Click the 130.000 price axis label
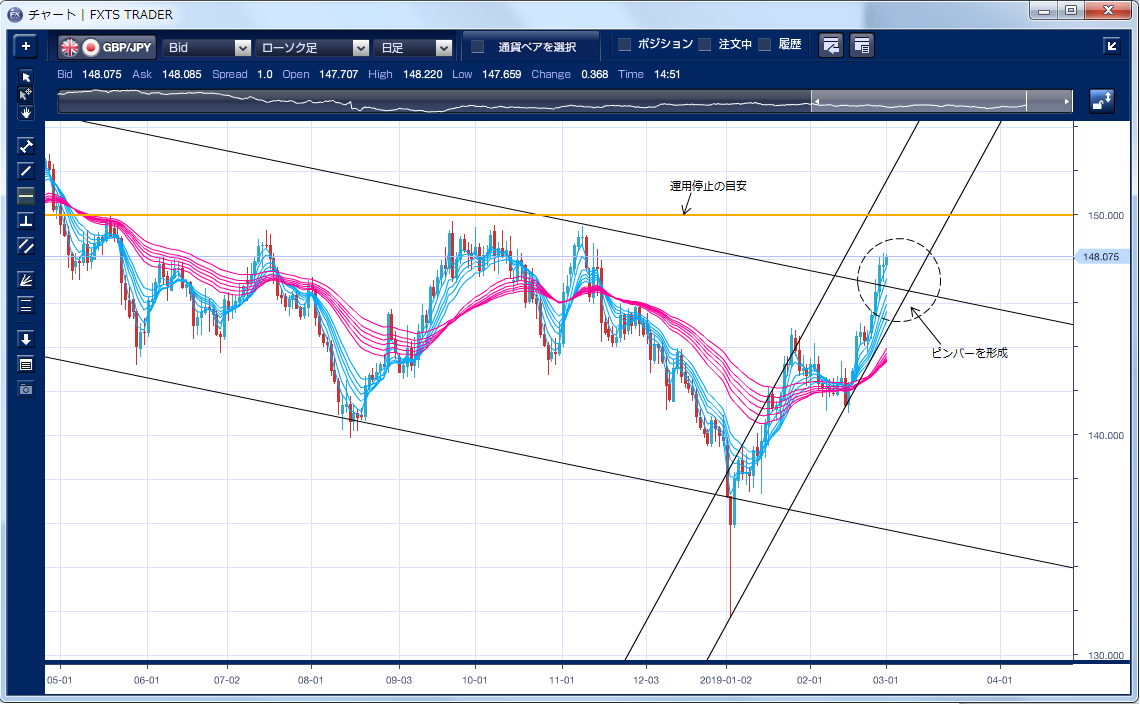Screen dimensions: 1140x704 (x=1106, y=655)
